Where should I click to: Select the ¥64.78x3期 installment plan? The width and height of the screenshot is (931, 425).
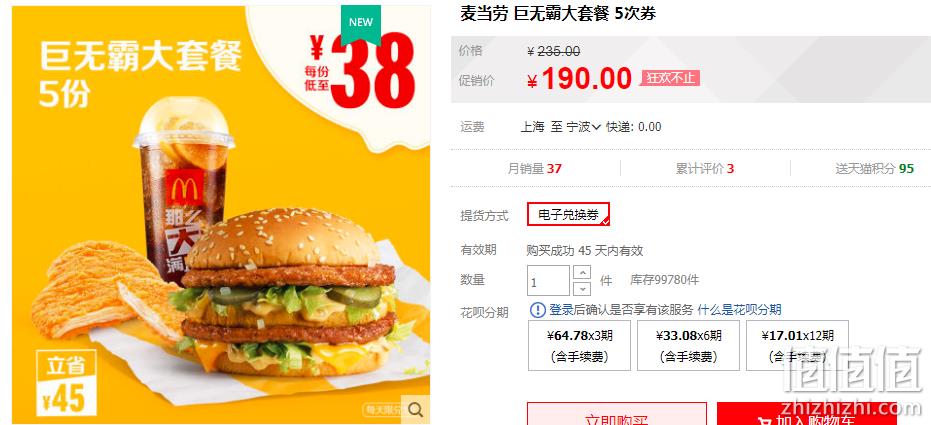click(579, 345)
